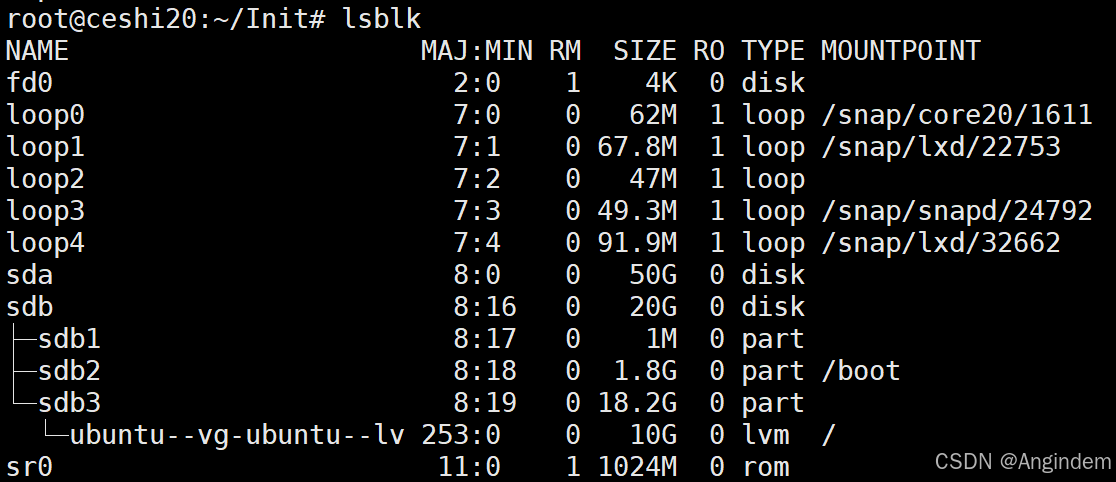This screenshot has width=1116, height=482.
Task: Select the loop2 device name
Action: coord(45,179)
